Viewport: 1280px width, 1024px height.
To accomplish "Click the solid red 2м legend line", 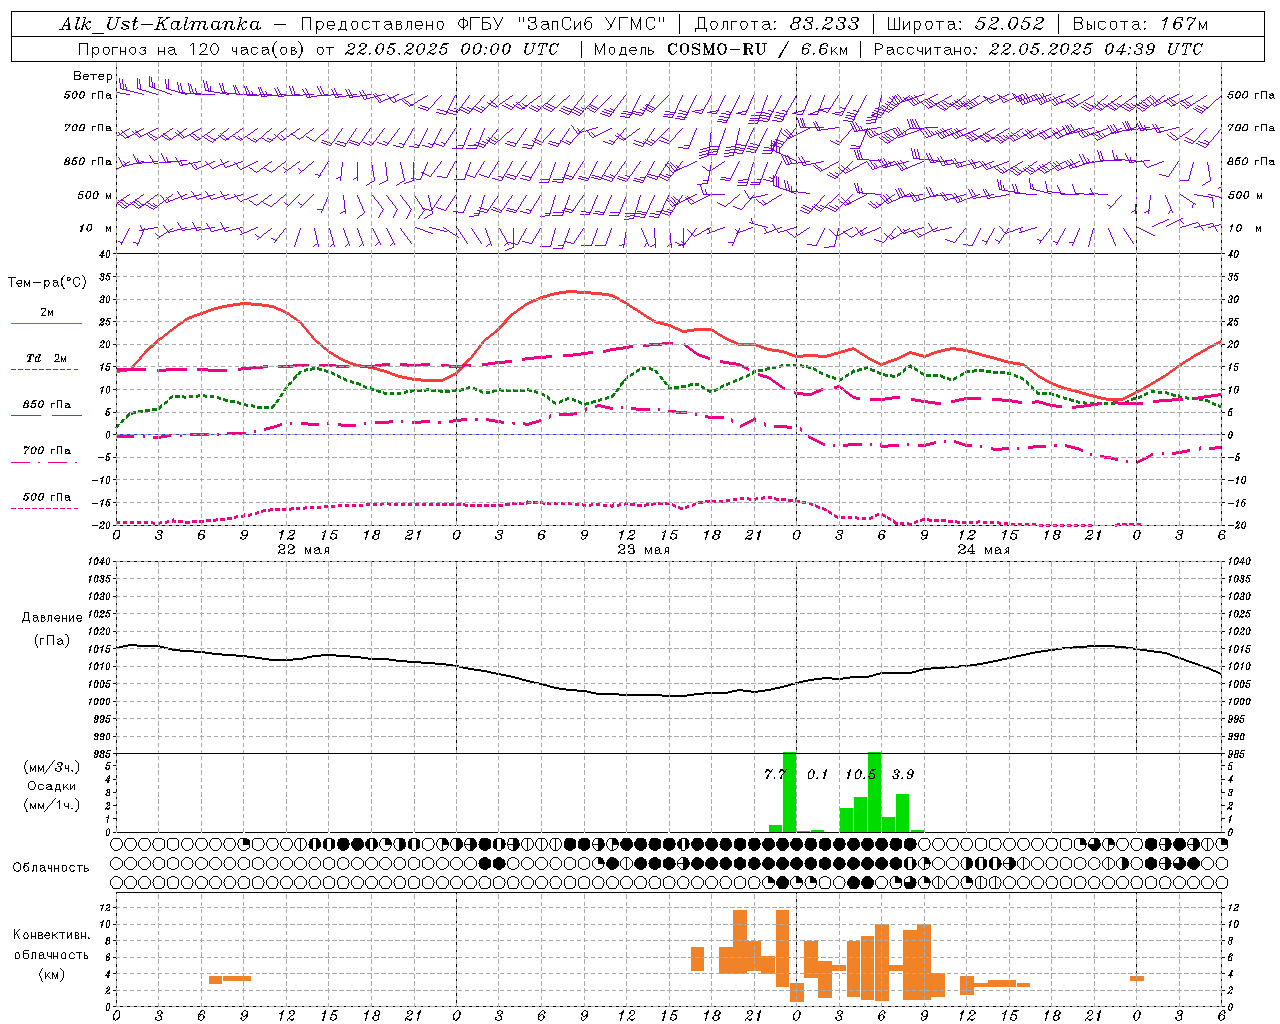I will pyautogui.click(x=46, y=323).
